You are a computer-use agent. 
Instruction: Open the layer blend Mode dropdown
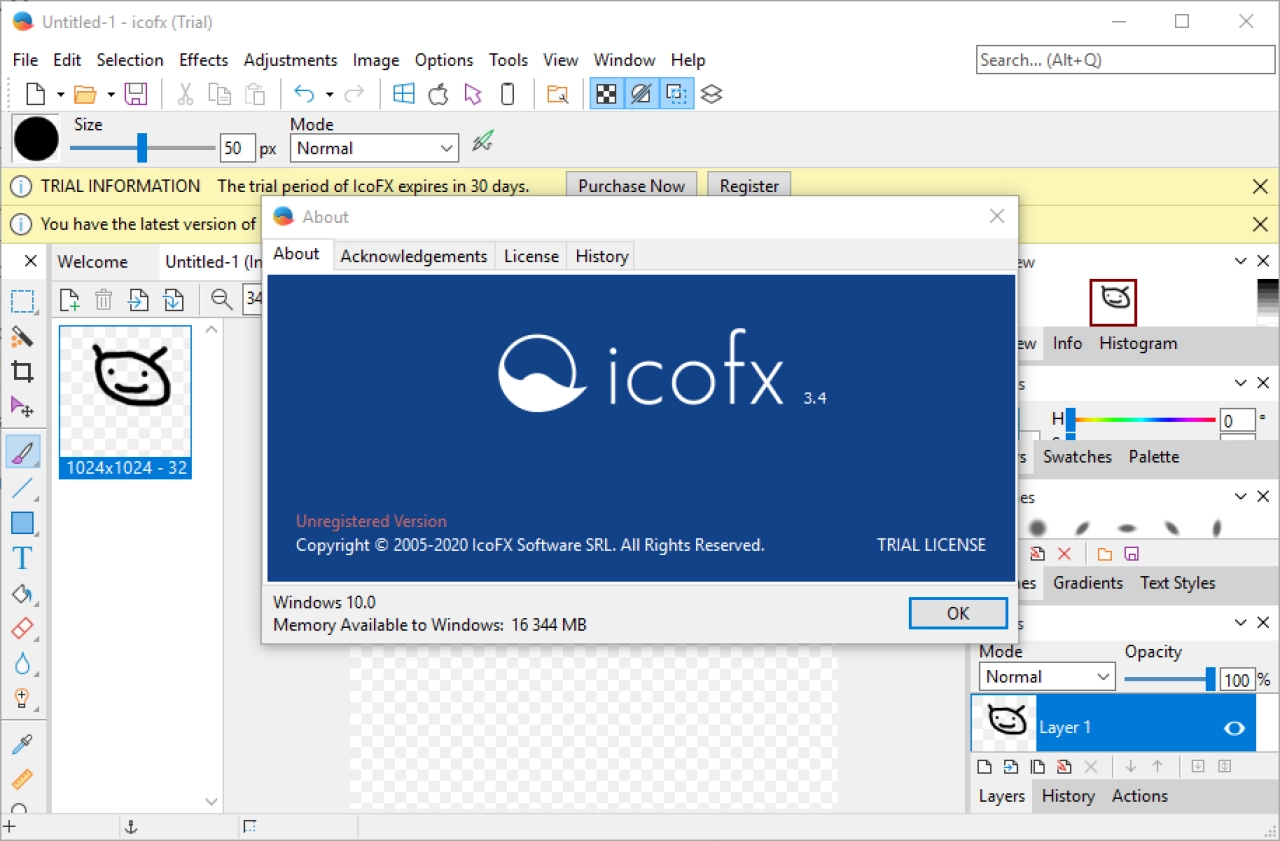(x=1047, y=677)
